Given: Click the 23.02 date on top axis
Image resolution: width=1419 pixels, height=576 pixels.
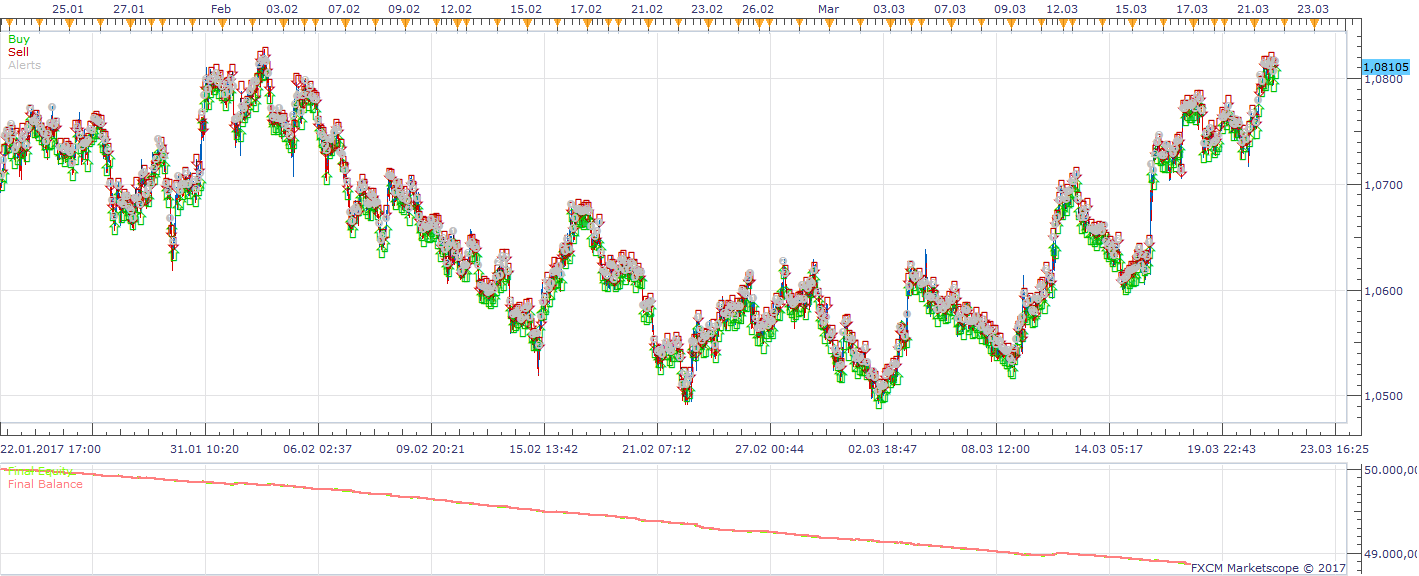Looking at the screenshot, I should (x=707, y=8).
